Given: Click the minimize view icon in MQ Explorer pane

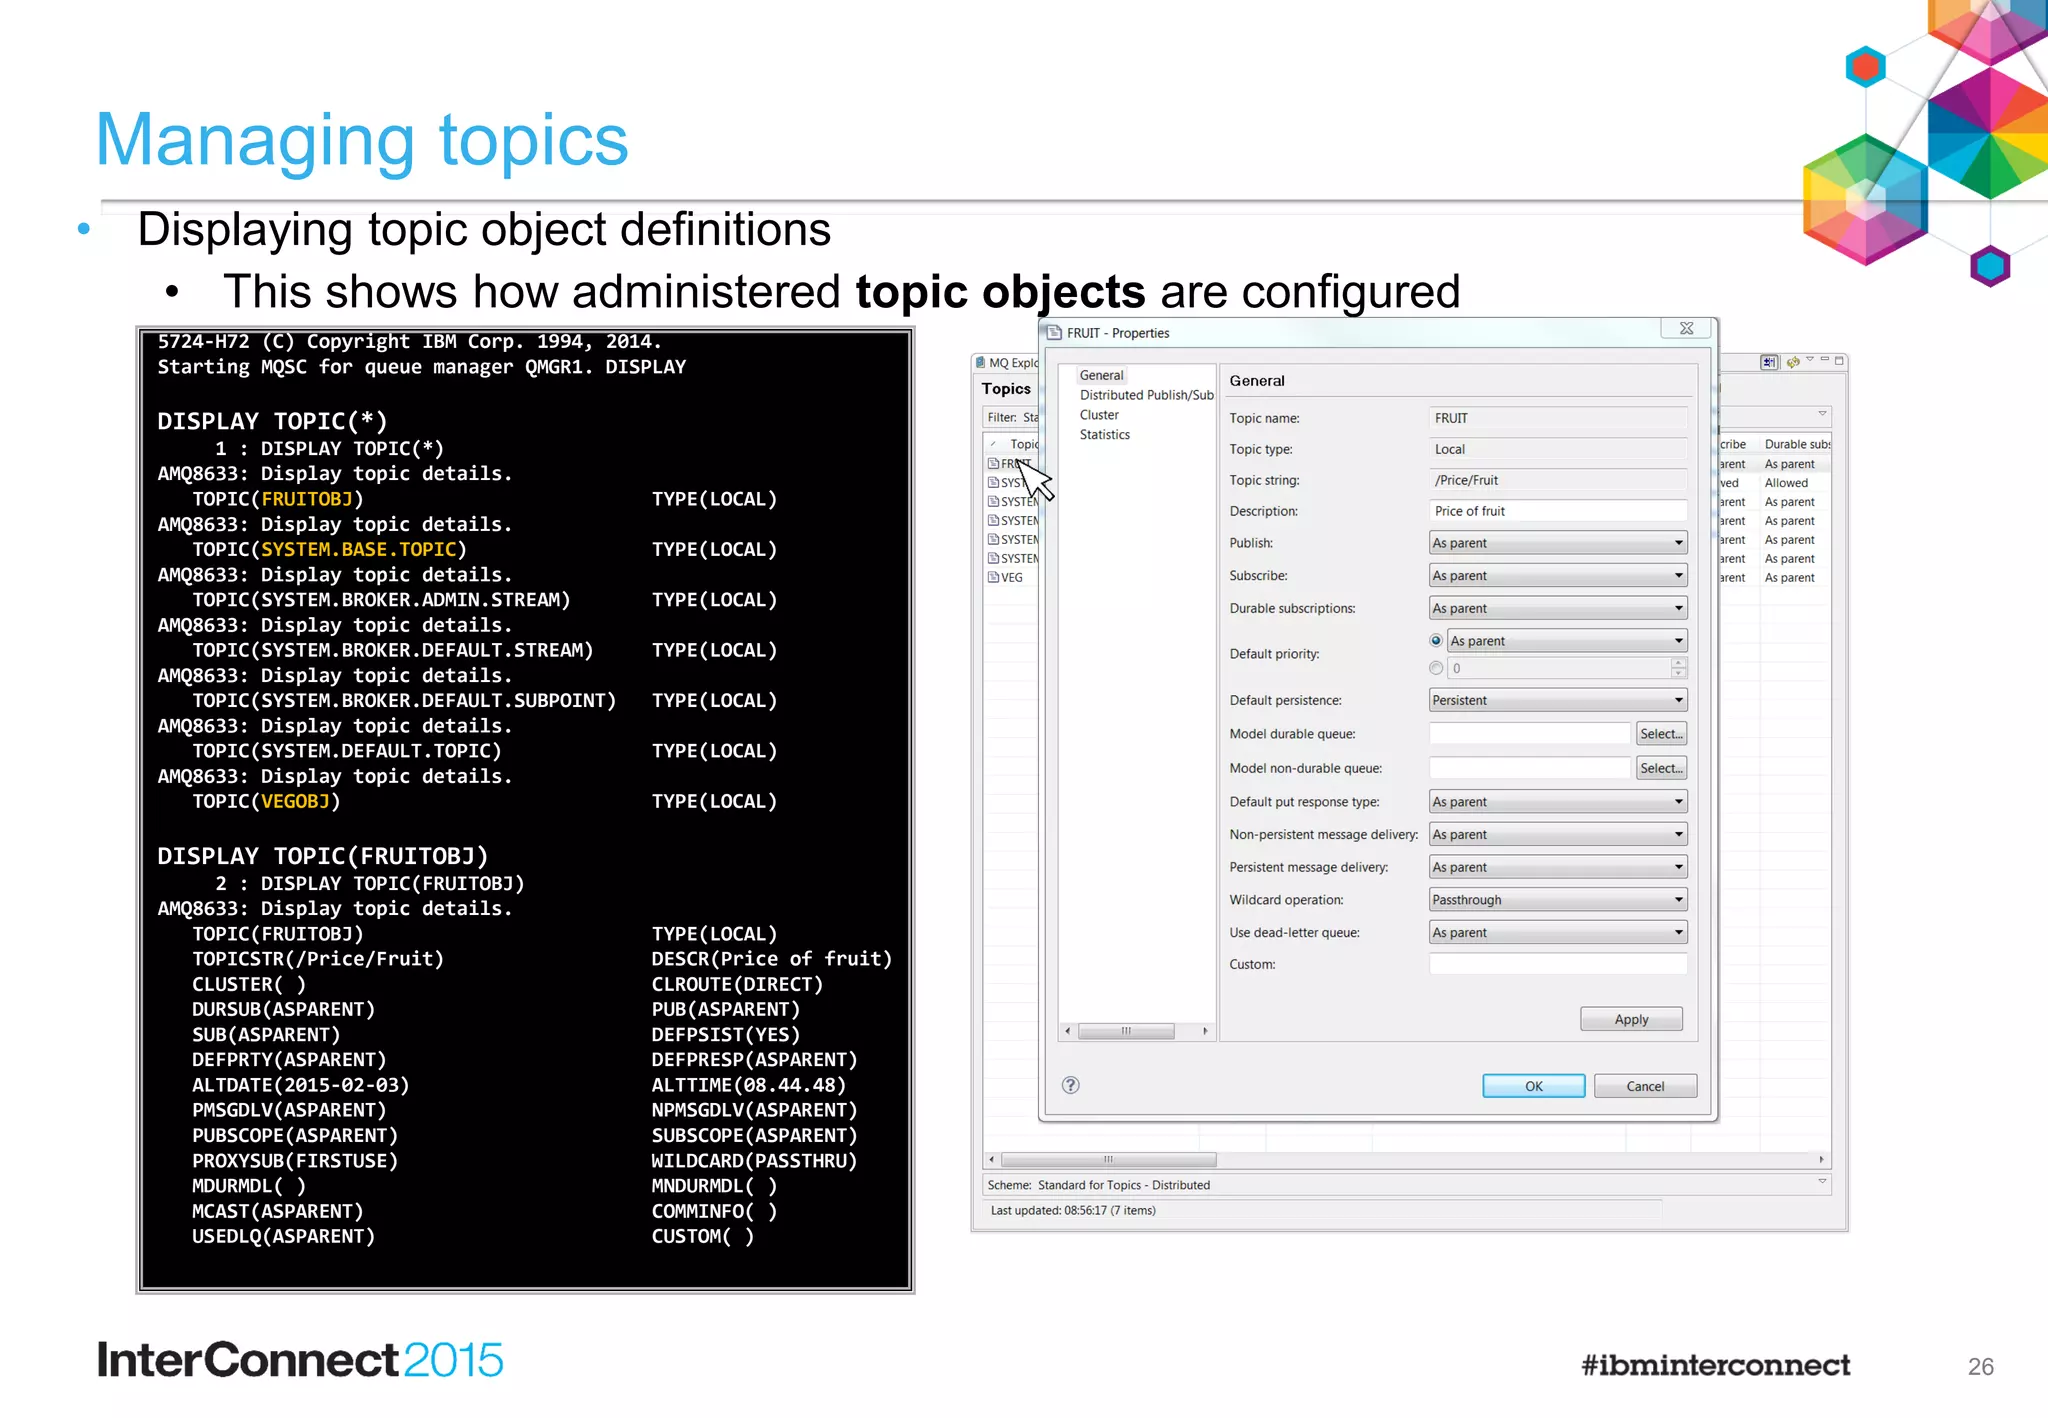Looking at the screenshot, I should tap(1824, 360).
